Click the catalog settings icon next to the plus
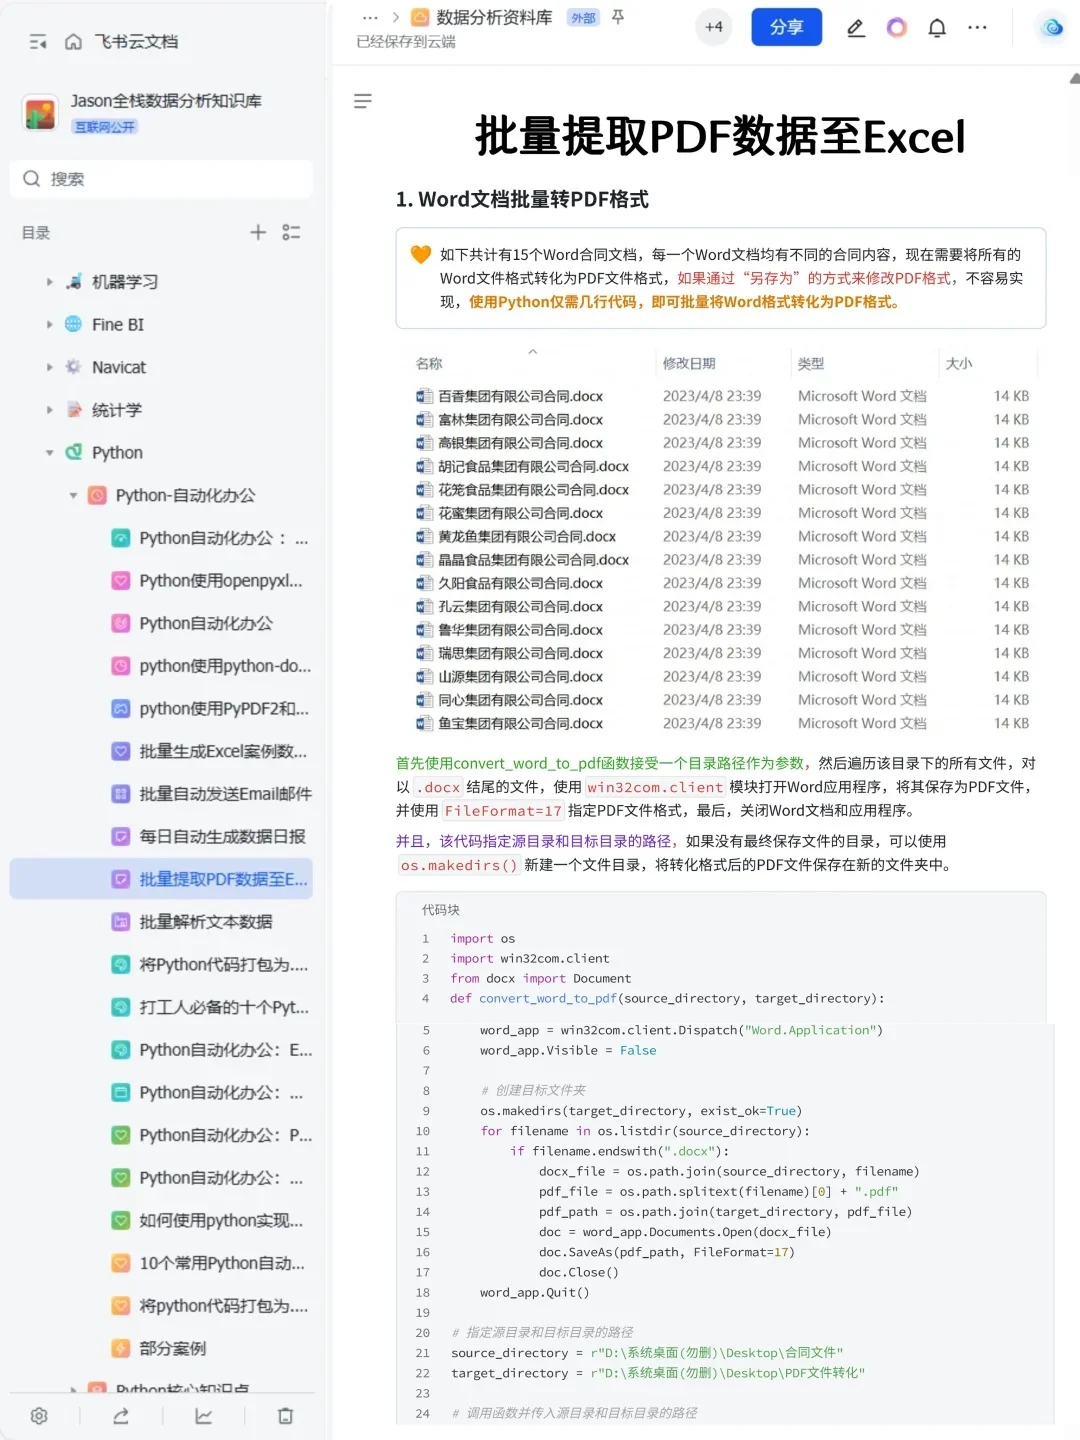This screenshot has width=1080, height=1440. pyautogui.click(x=291, y=232)
